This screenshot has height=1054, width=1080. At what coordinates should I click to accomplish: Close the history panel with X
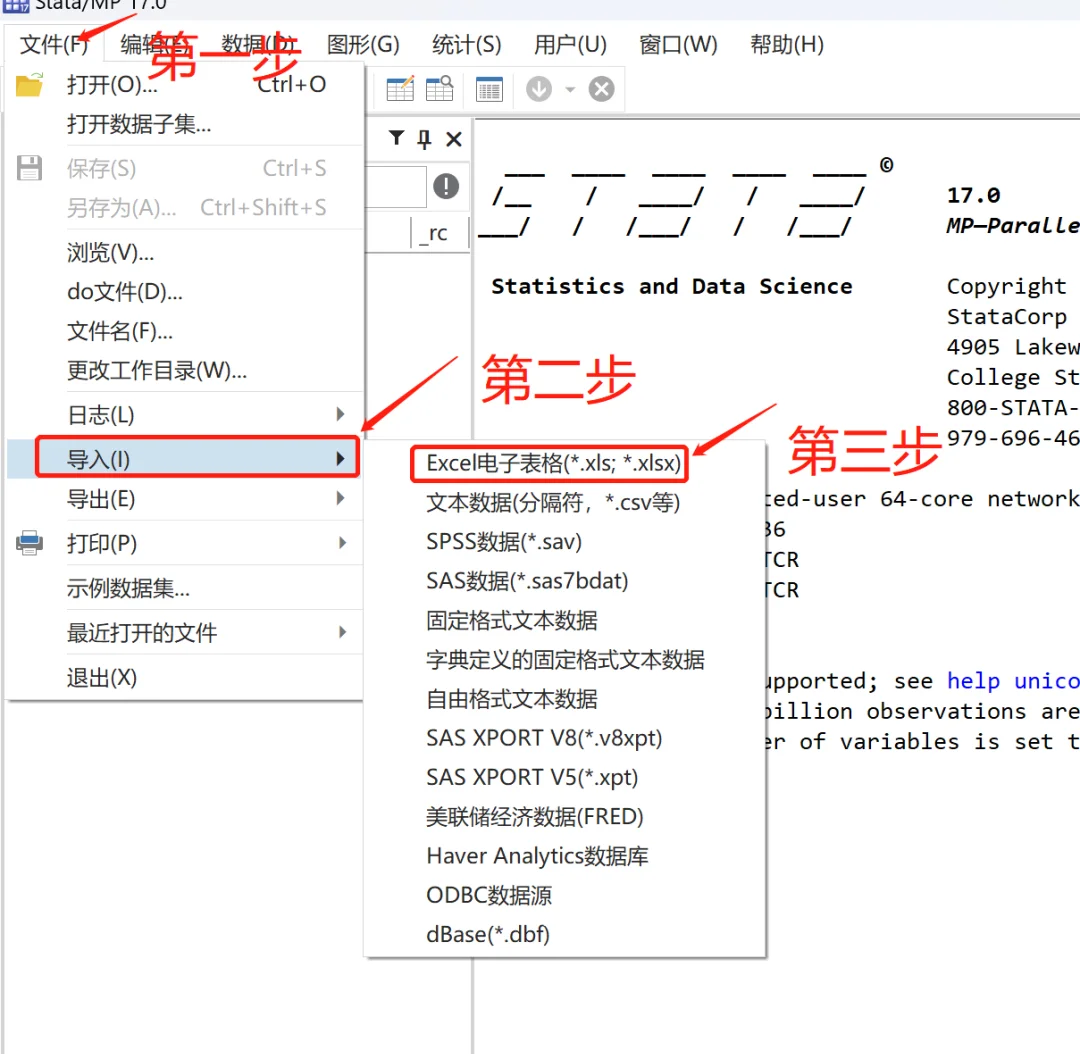pyautogui.click(x=453, y=139)
